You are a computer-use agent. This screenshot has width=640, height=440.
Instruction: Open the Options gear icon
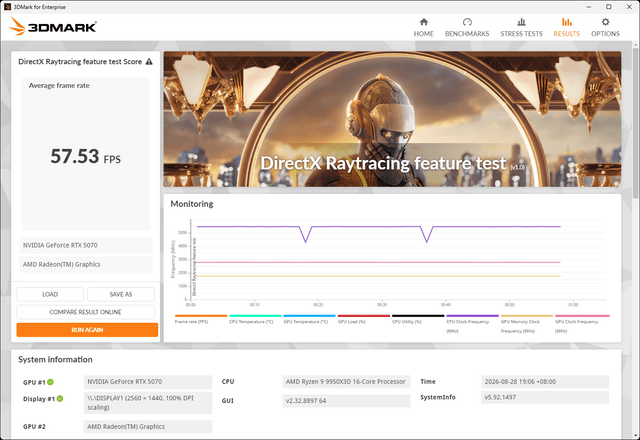605,22
